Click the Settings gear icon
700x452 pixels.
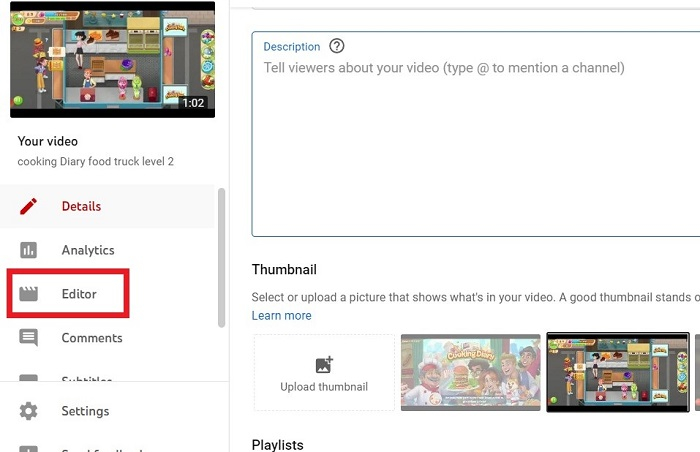point(29,411)
